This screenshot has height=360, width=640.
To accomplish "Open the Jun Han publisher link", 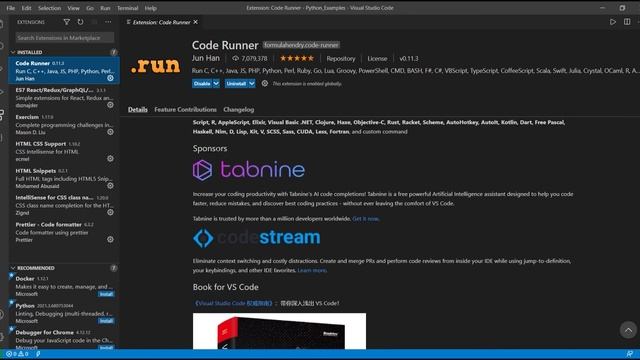I will pyautogui.click(x=206, y=58).
